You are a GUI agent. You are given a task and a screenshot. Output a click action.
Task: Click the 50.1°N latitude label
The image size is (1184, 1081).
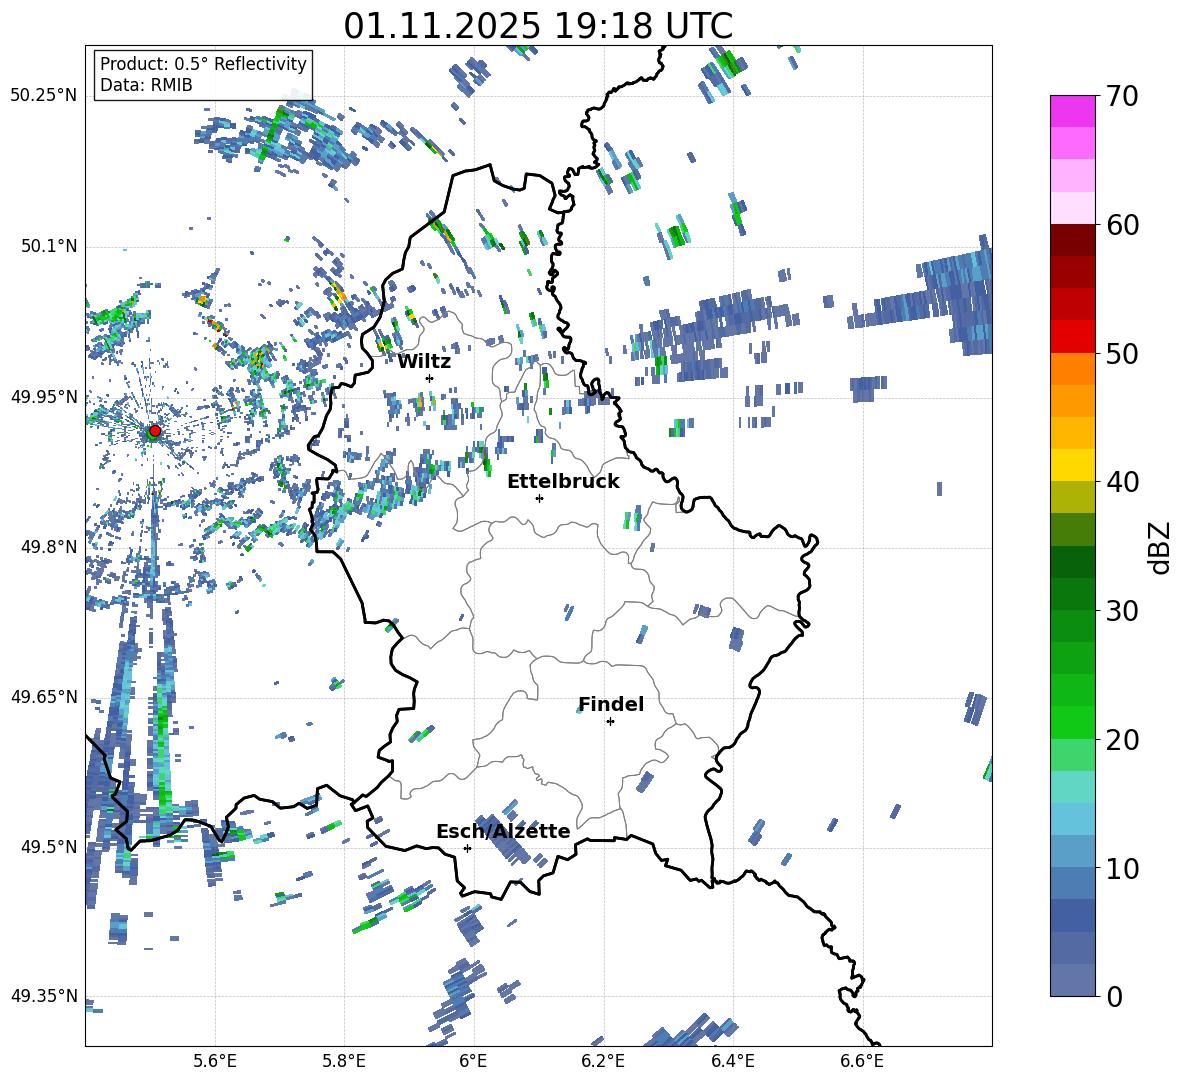(49, 246)
